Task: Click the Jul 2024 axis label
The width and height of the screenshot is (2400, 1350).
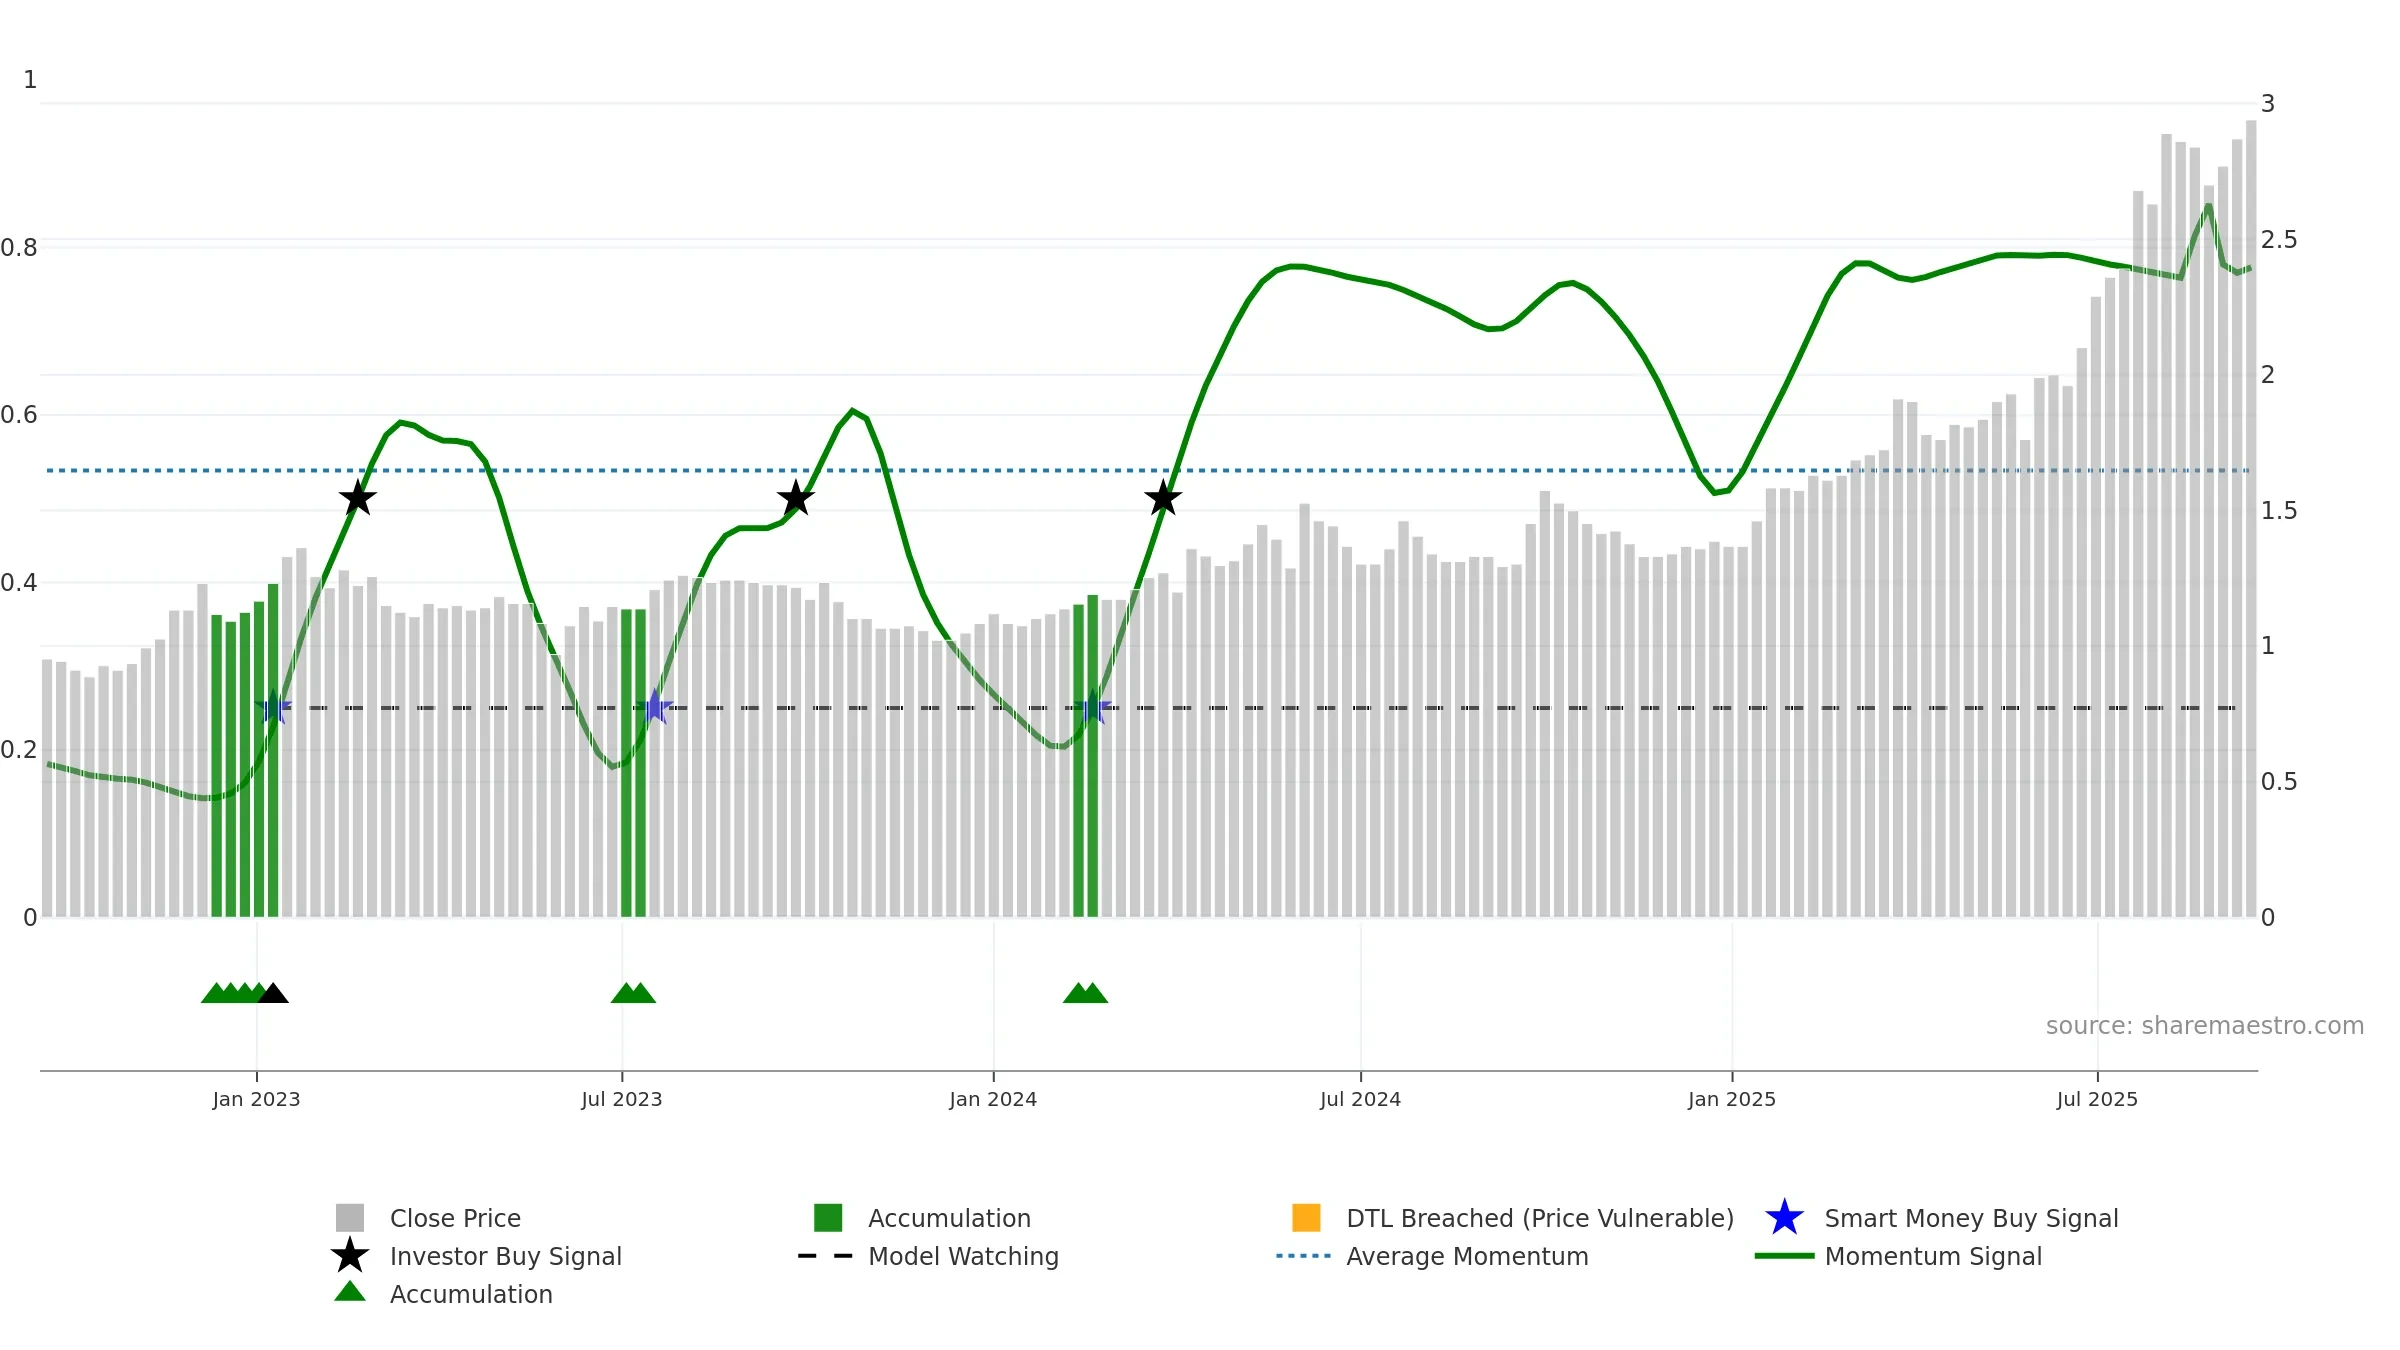Action: [x=1360, y=1100]
